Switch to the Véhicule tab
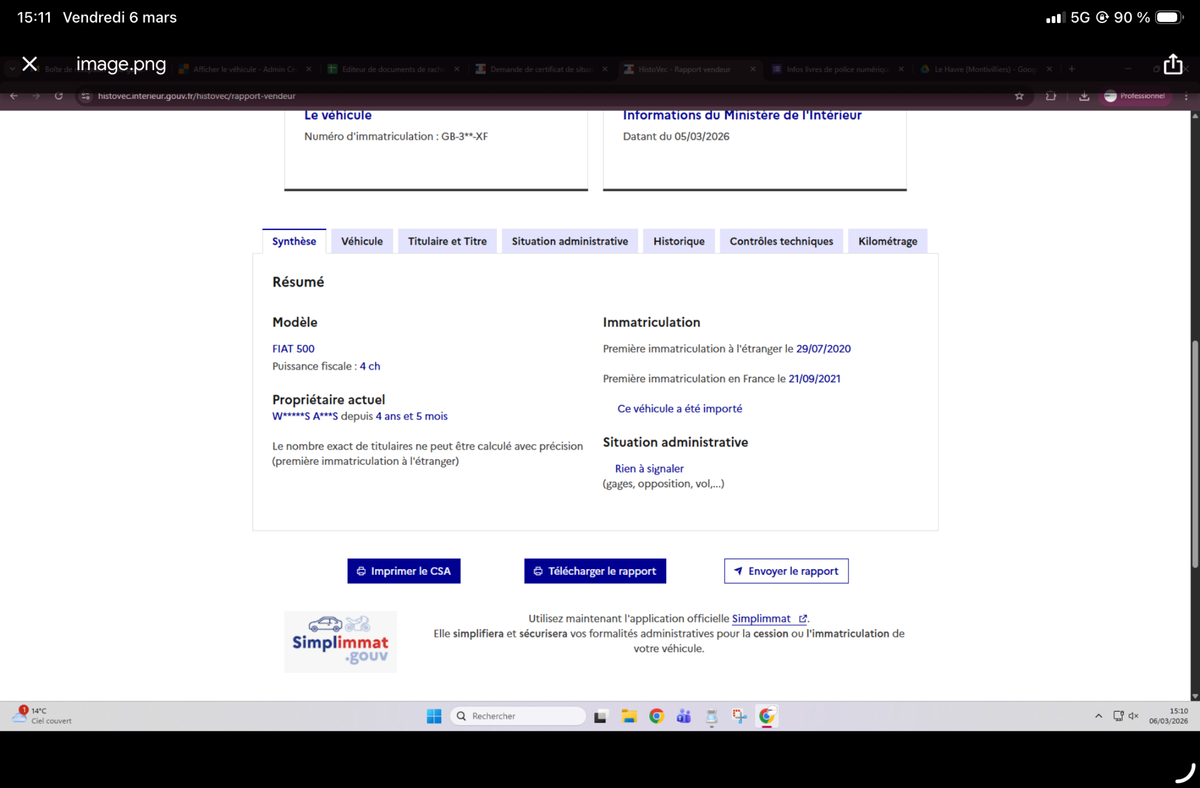 (x=362, y=241)
